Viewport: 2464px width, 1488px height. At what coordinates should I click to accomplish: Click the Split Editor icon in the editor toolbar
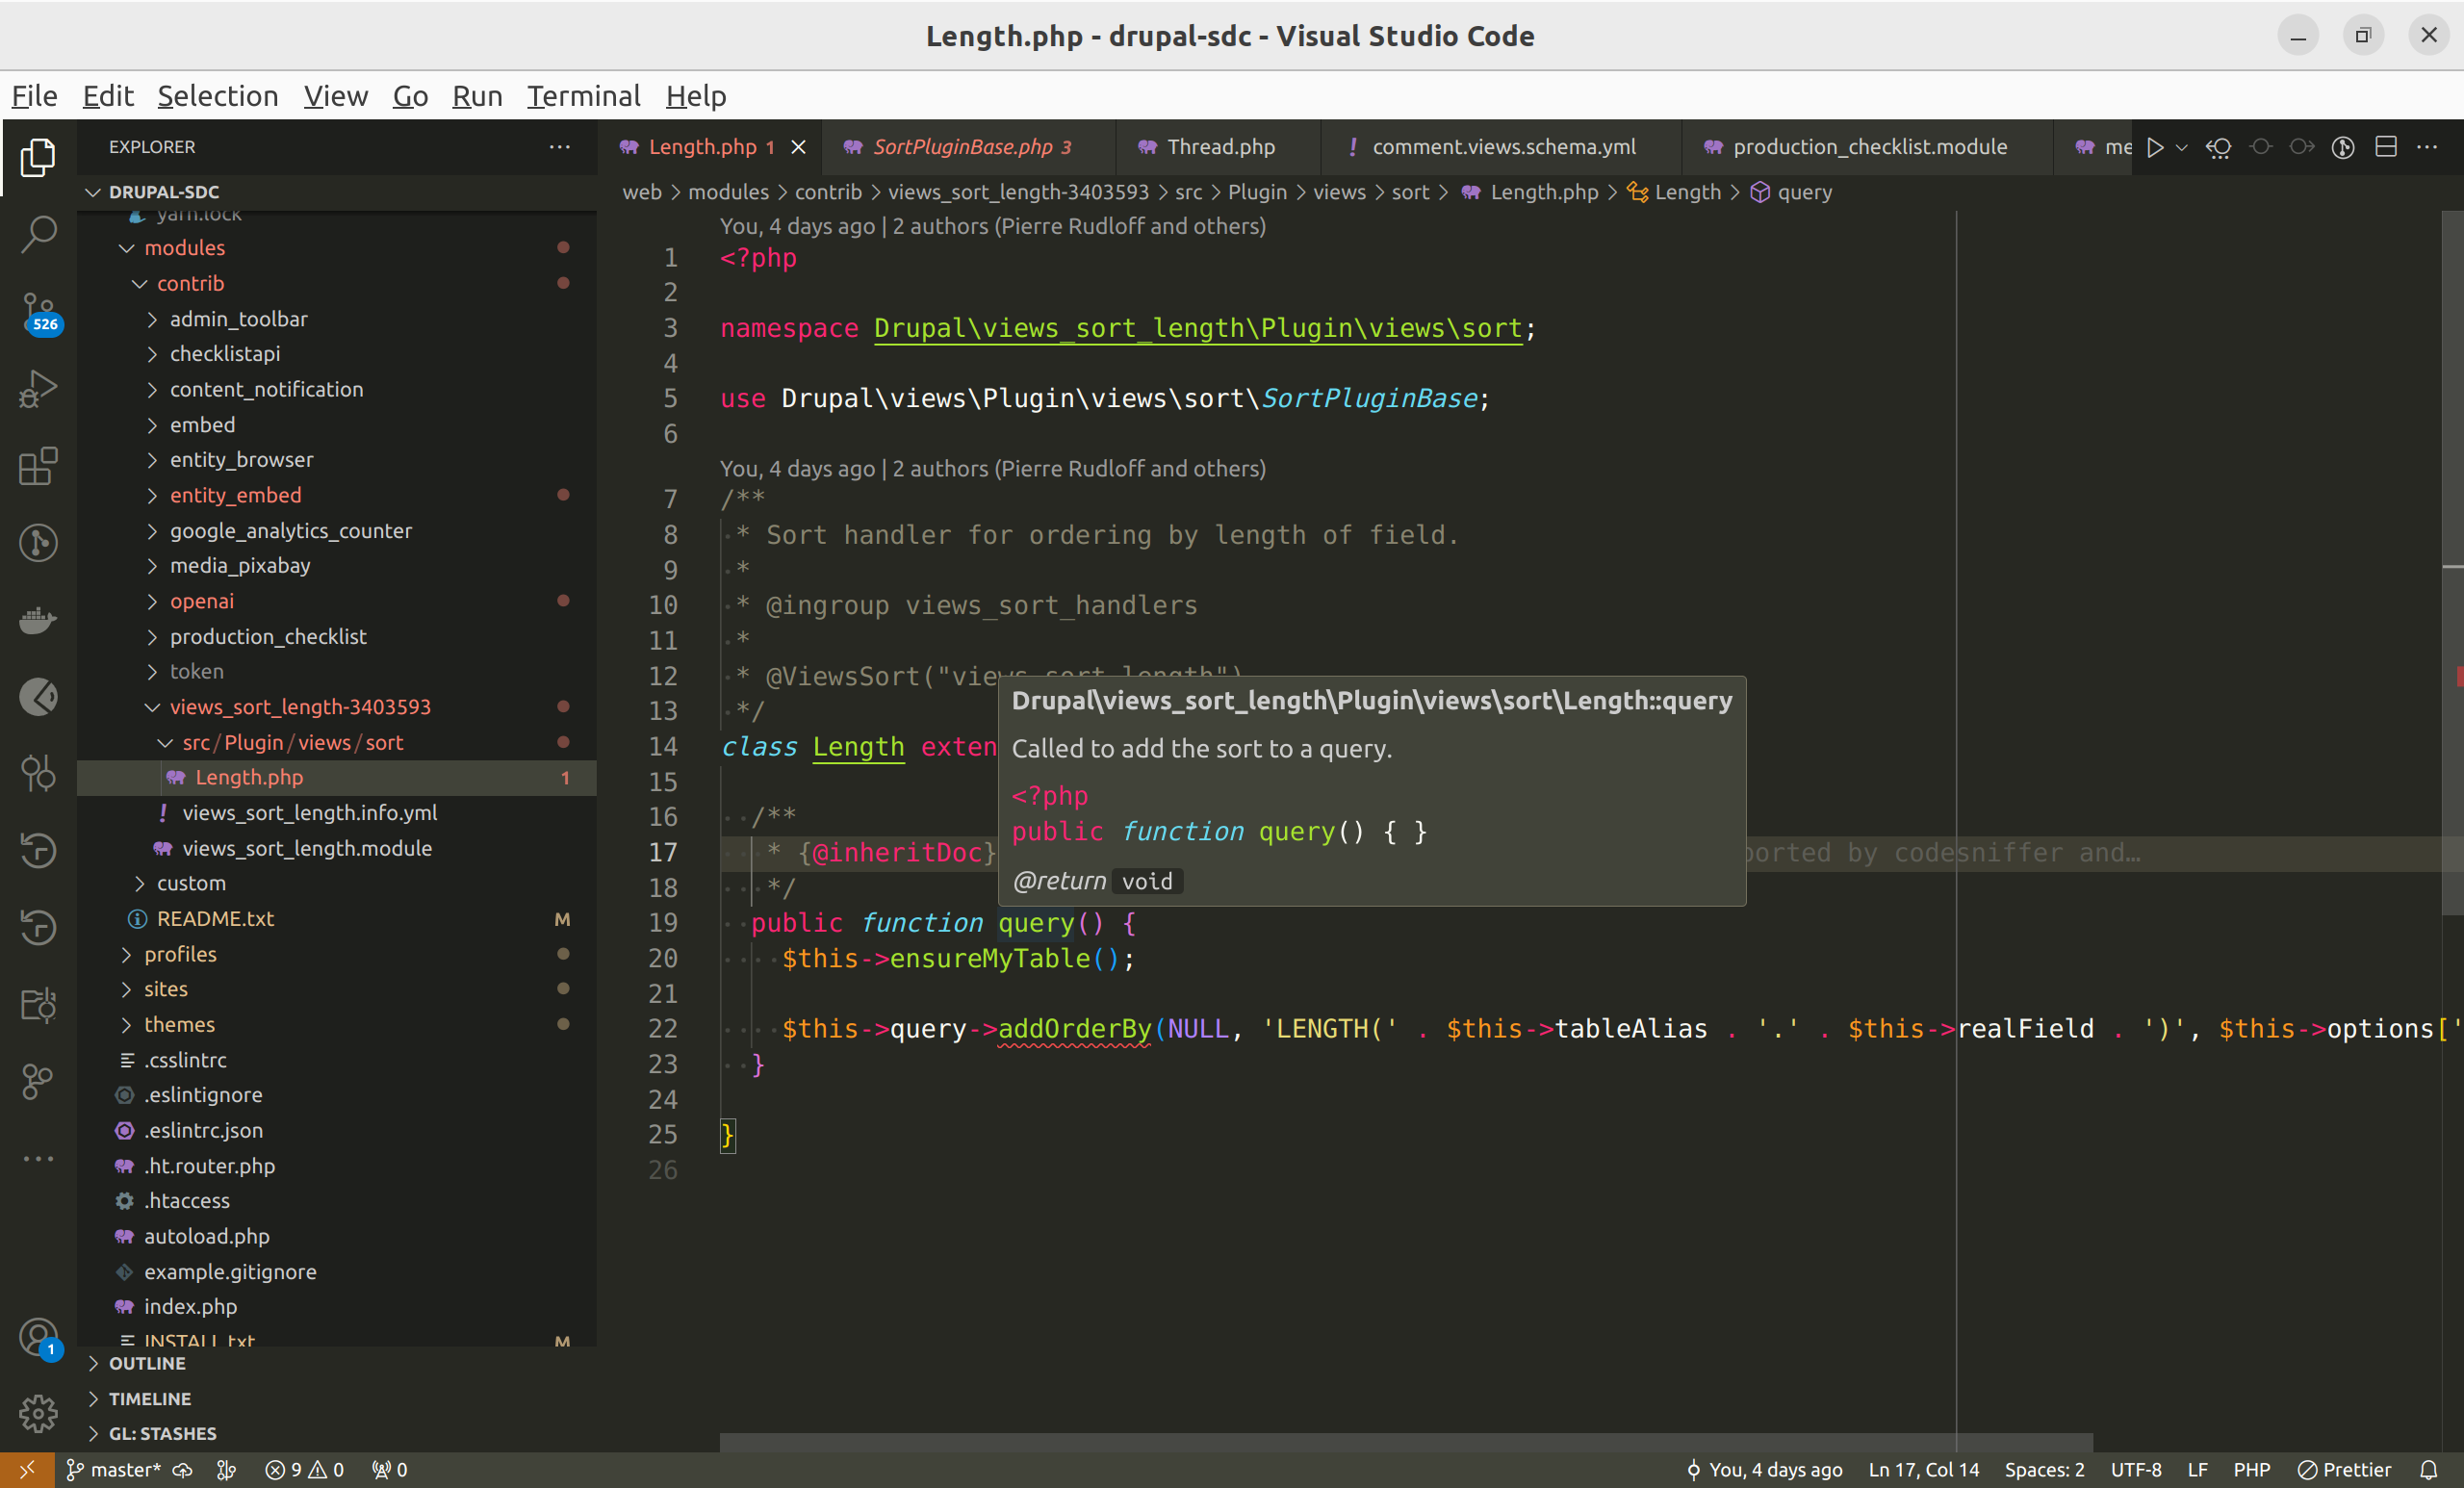[2386, 147]
